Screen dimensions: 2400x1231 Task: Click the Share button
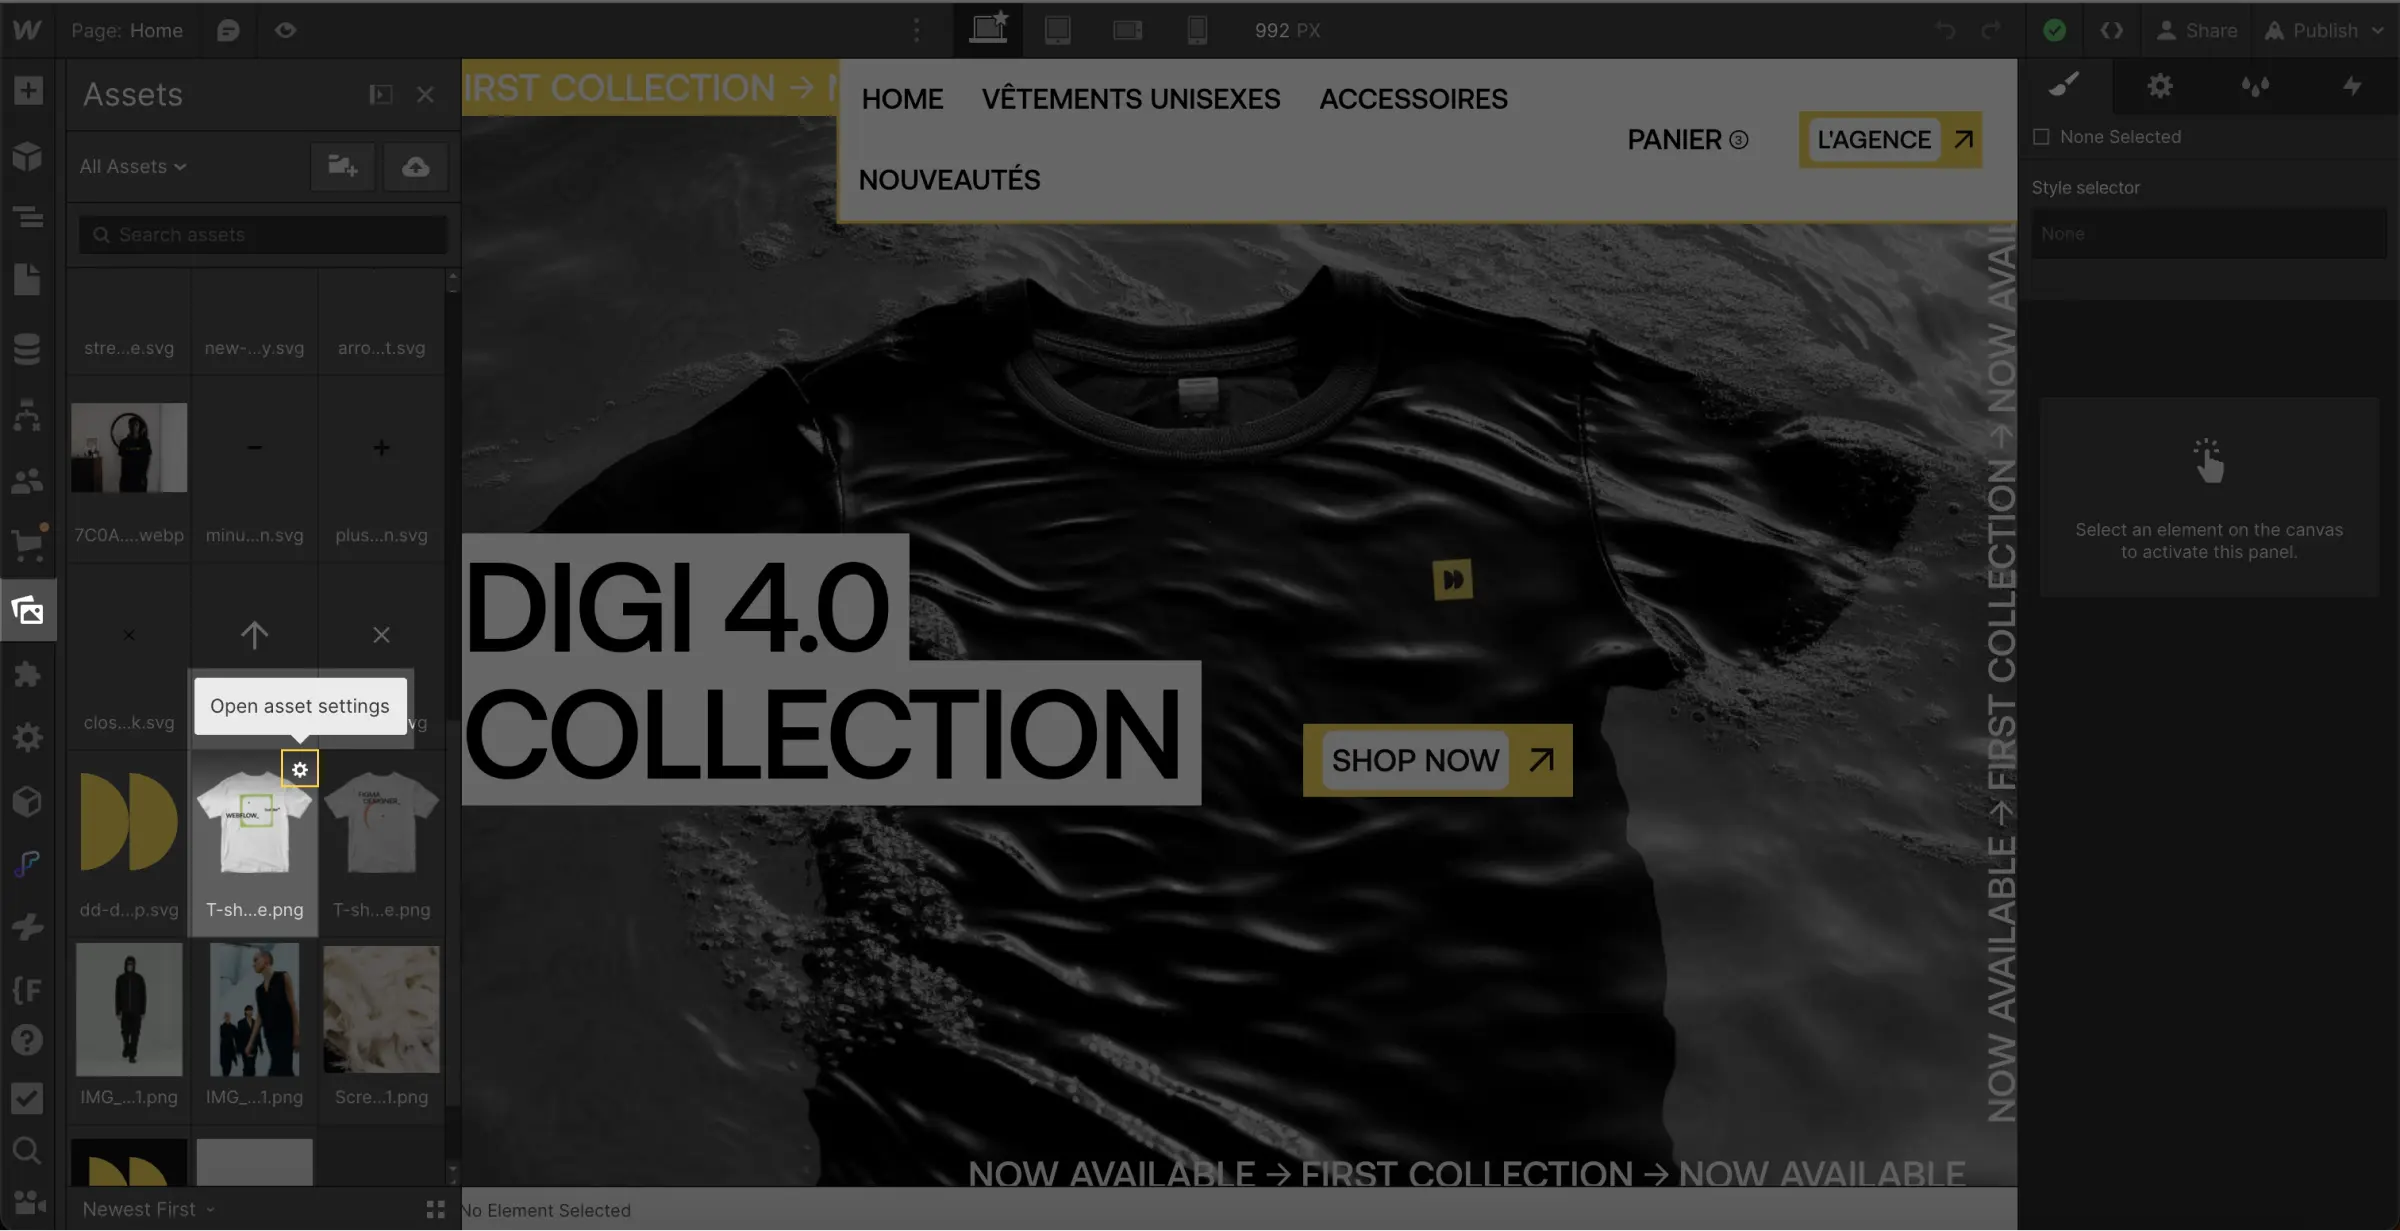[x=2198, y=28]
